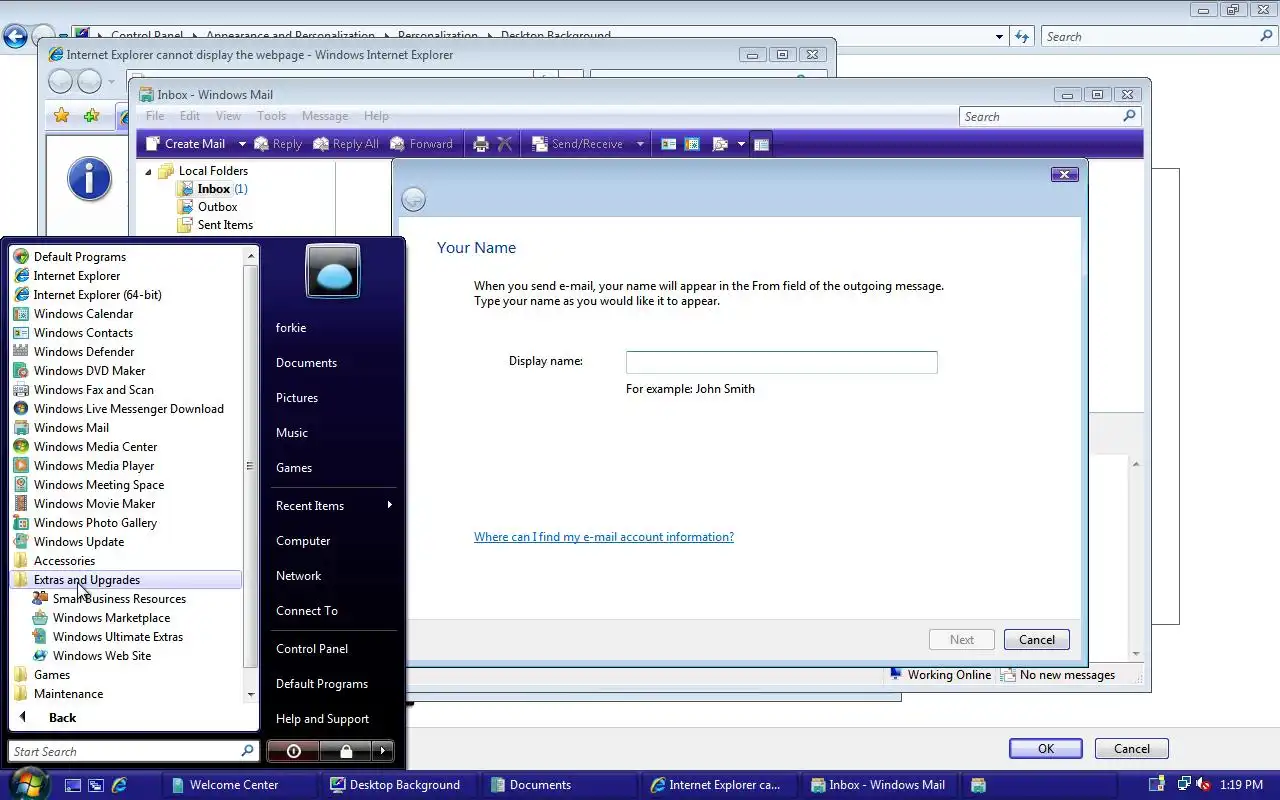
Task: Launch Internet Explorer (64-bit) from Start menu
Action: pyautogui.click(x=127, y=295)
